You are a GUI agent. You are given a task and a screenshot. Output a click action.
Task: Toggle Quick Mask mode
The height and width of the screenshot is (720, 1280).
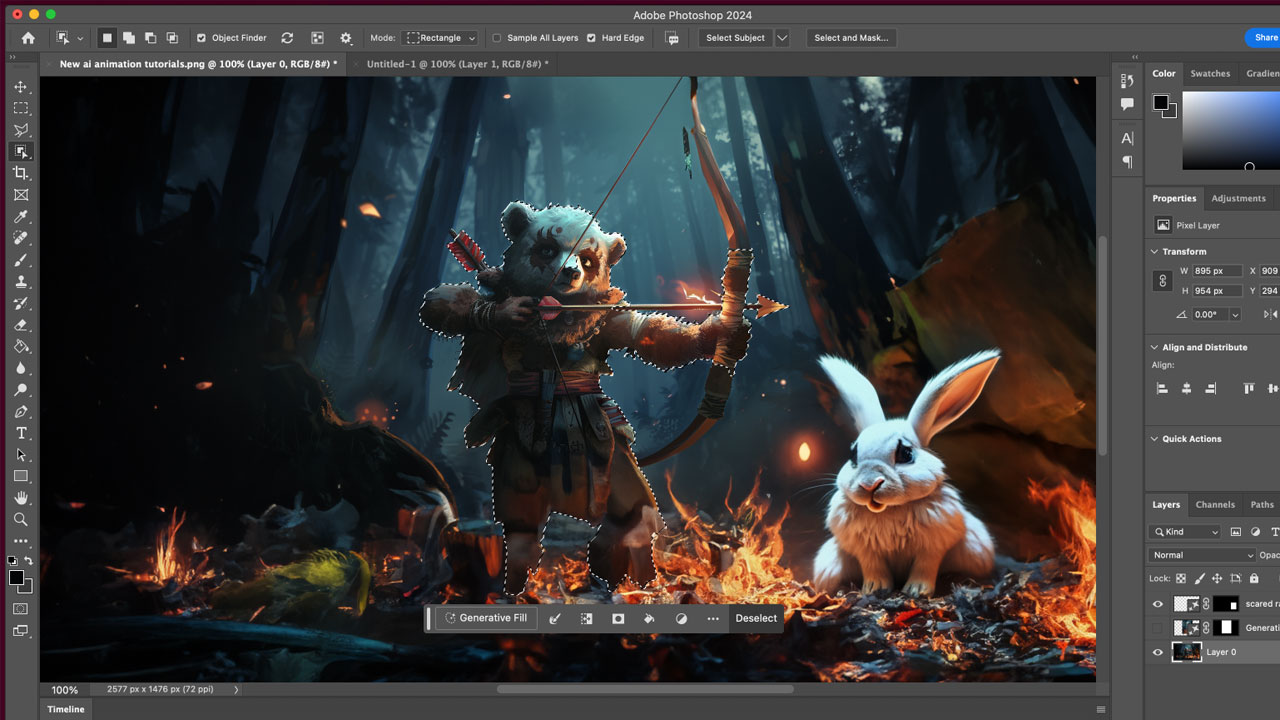20,608
